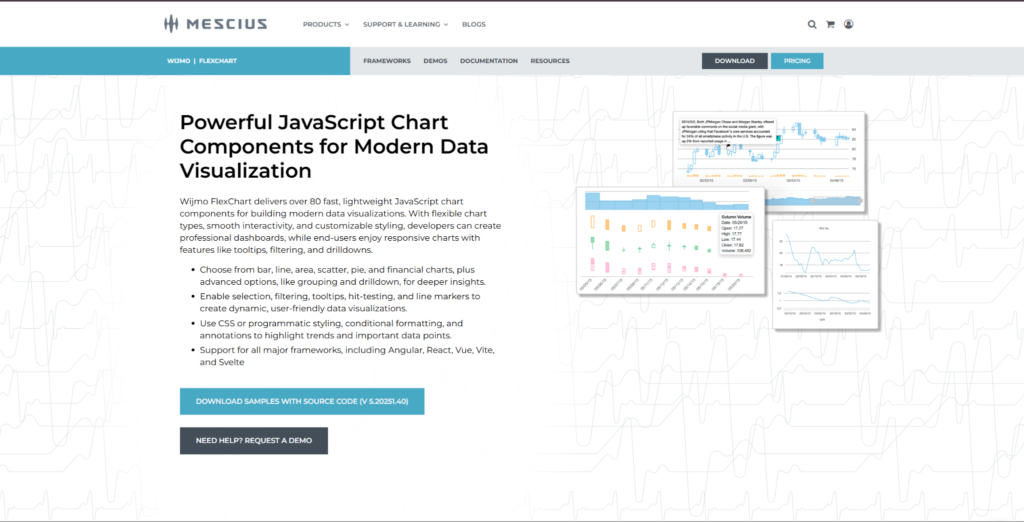Screen dimensions: 1024x522
Task: Click Need Help? Request a Demo
Action: [253, 440]
